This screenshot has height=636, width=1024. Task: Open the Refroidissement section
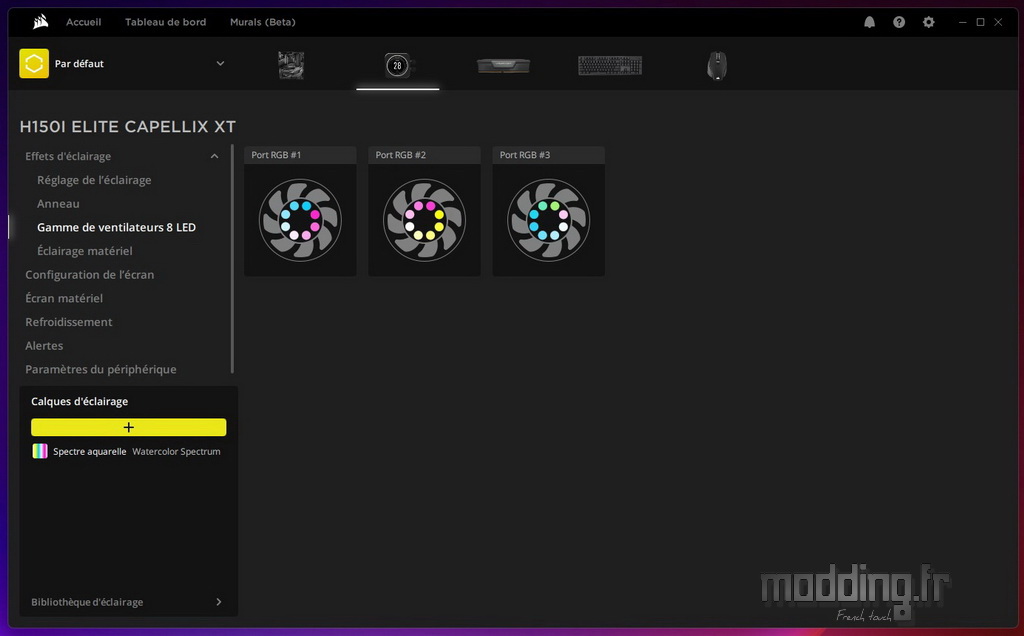coord(69,322)
